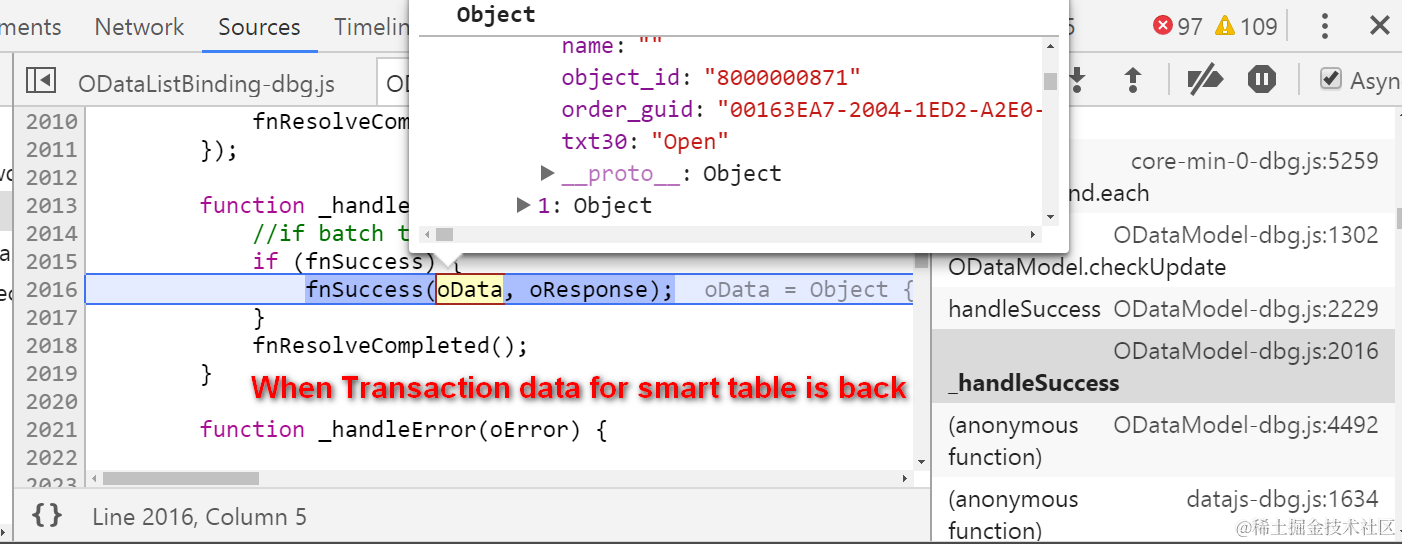Click the highlighted oData variable

click(469, 290)
